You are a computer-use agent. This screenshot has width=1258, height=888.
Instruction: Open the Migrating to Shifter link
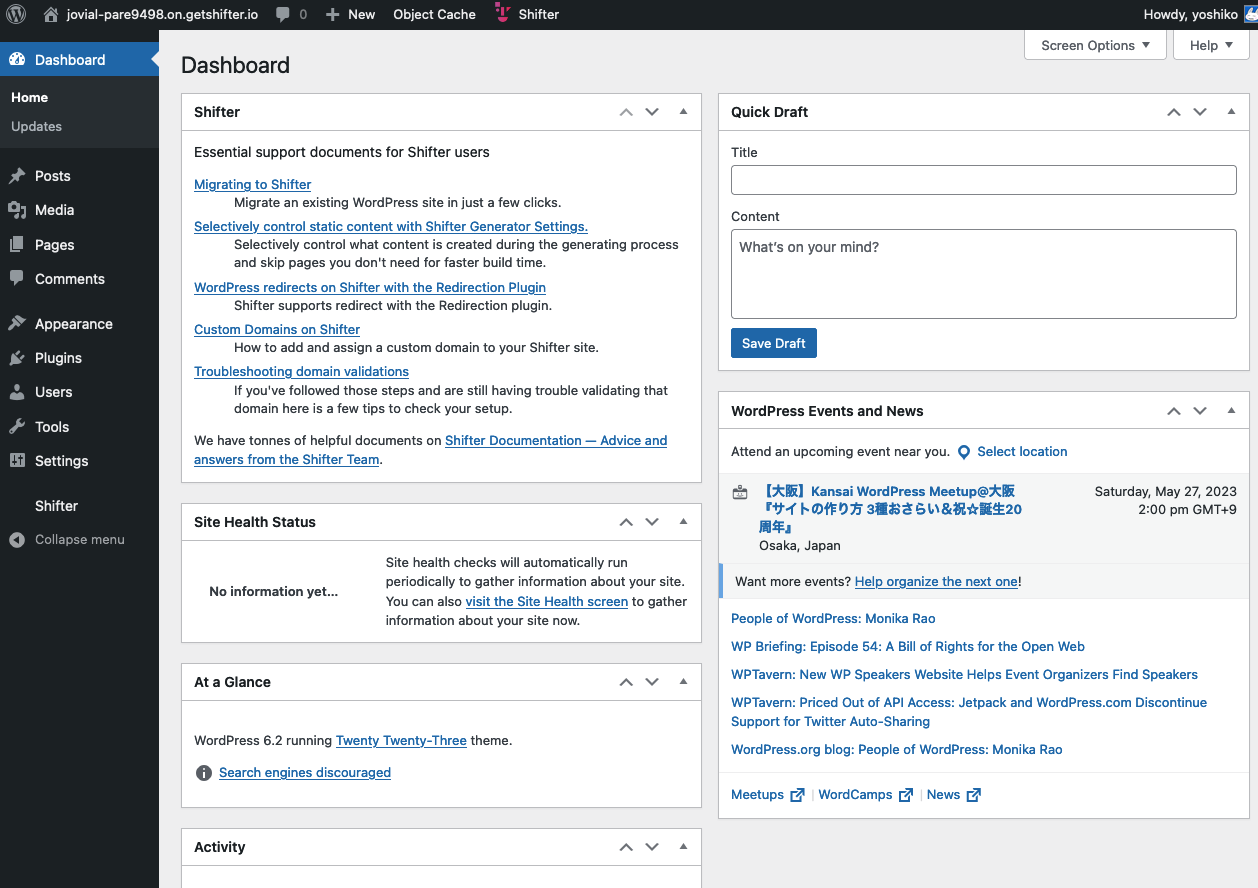[252, 185]
